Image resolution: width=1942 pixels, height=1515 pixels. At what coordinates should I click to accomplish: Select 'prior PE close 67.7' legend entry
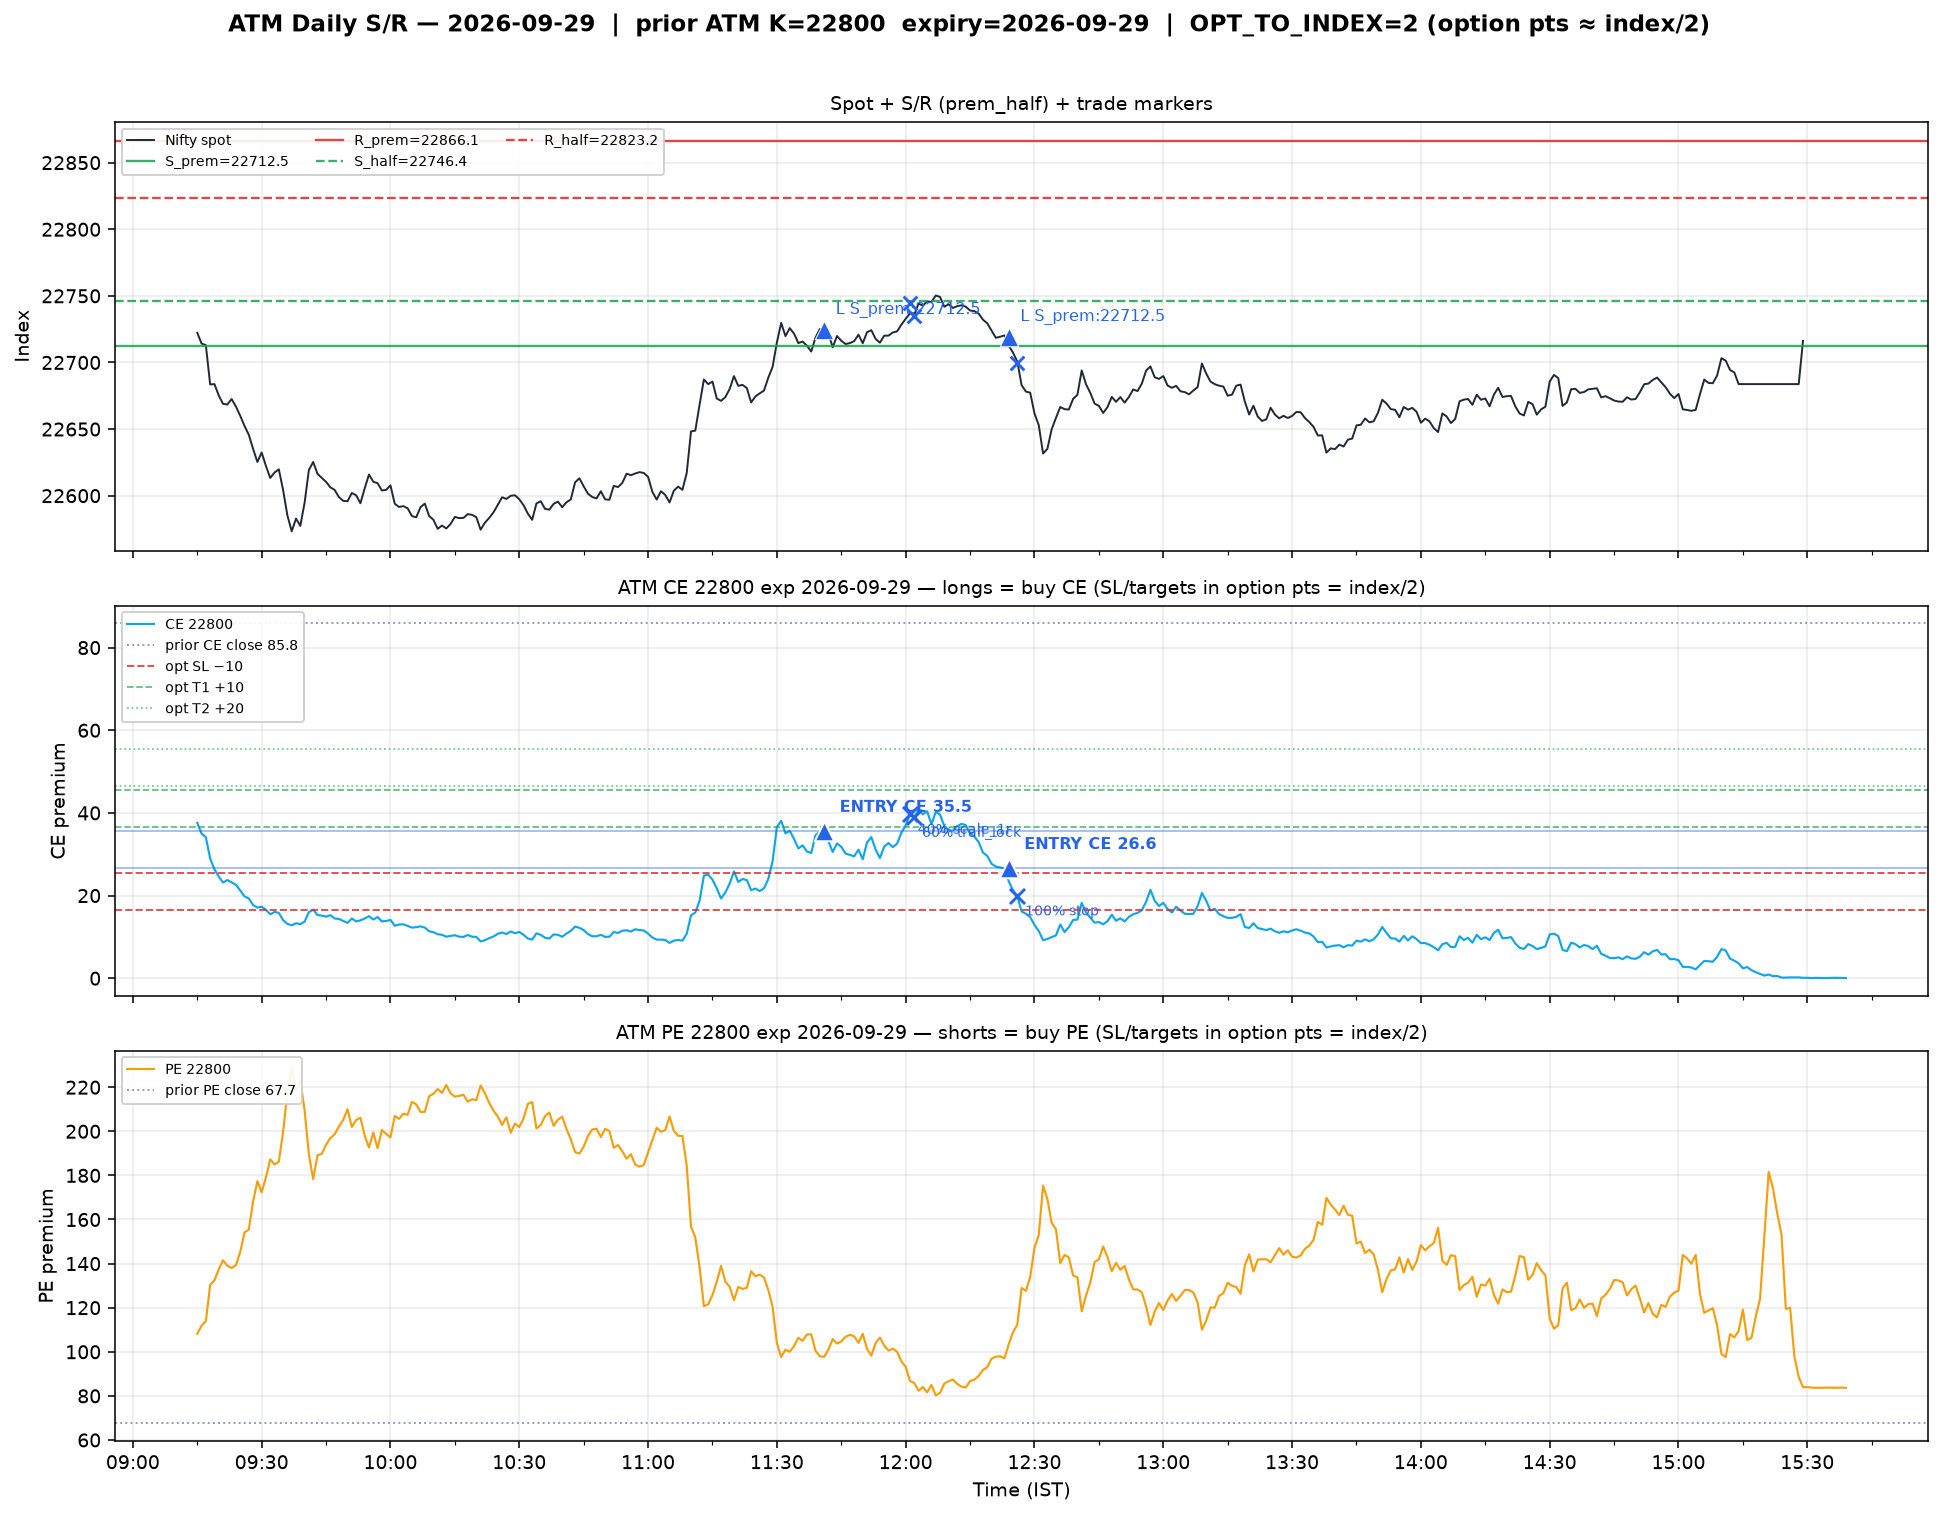coord(211,1091)
